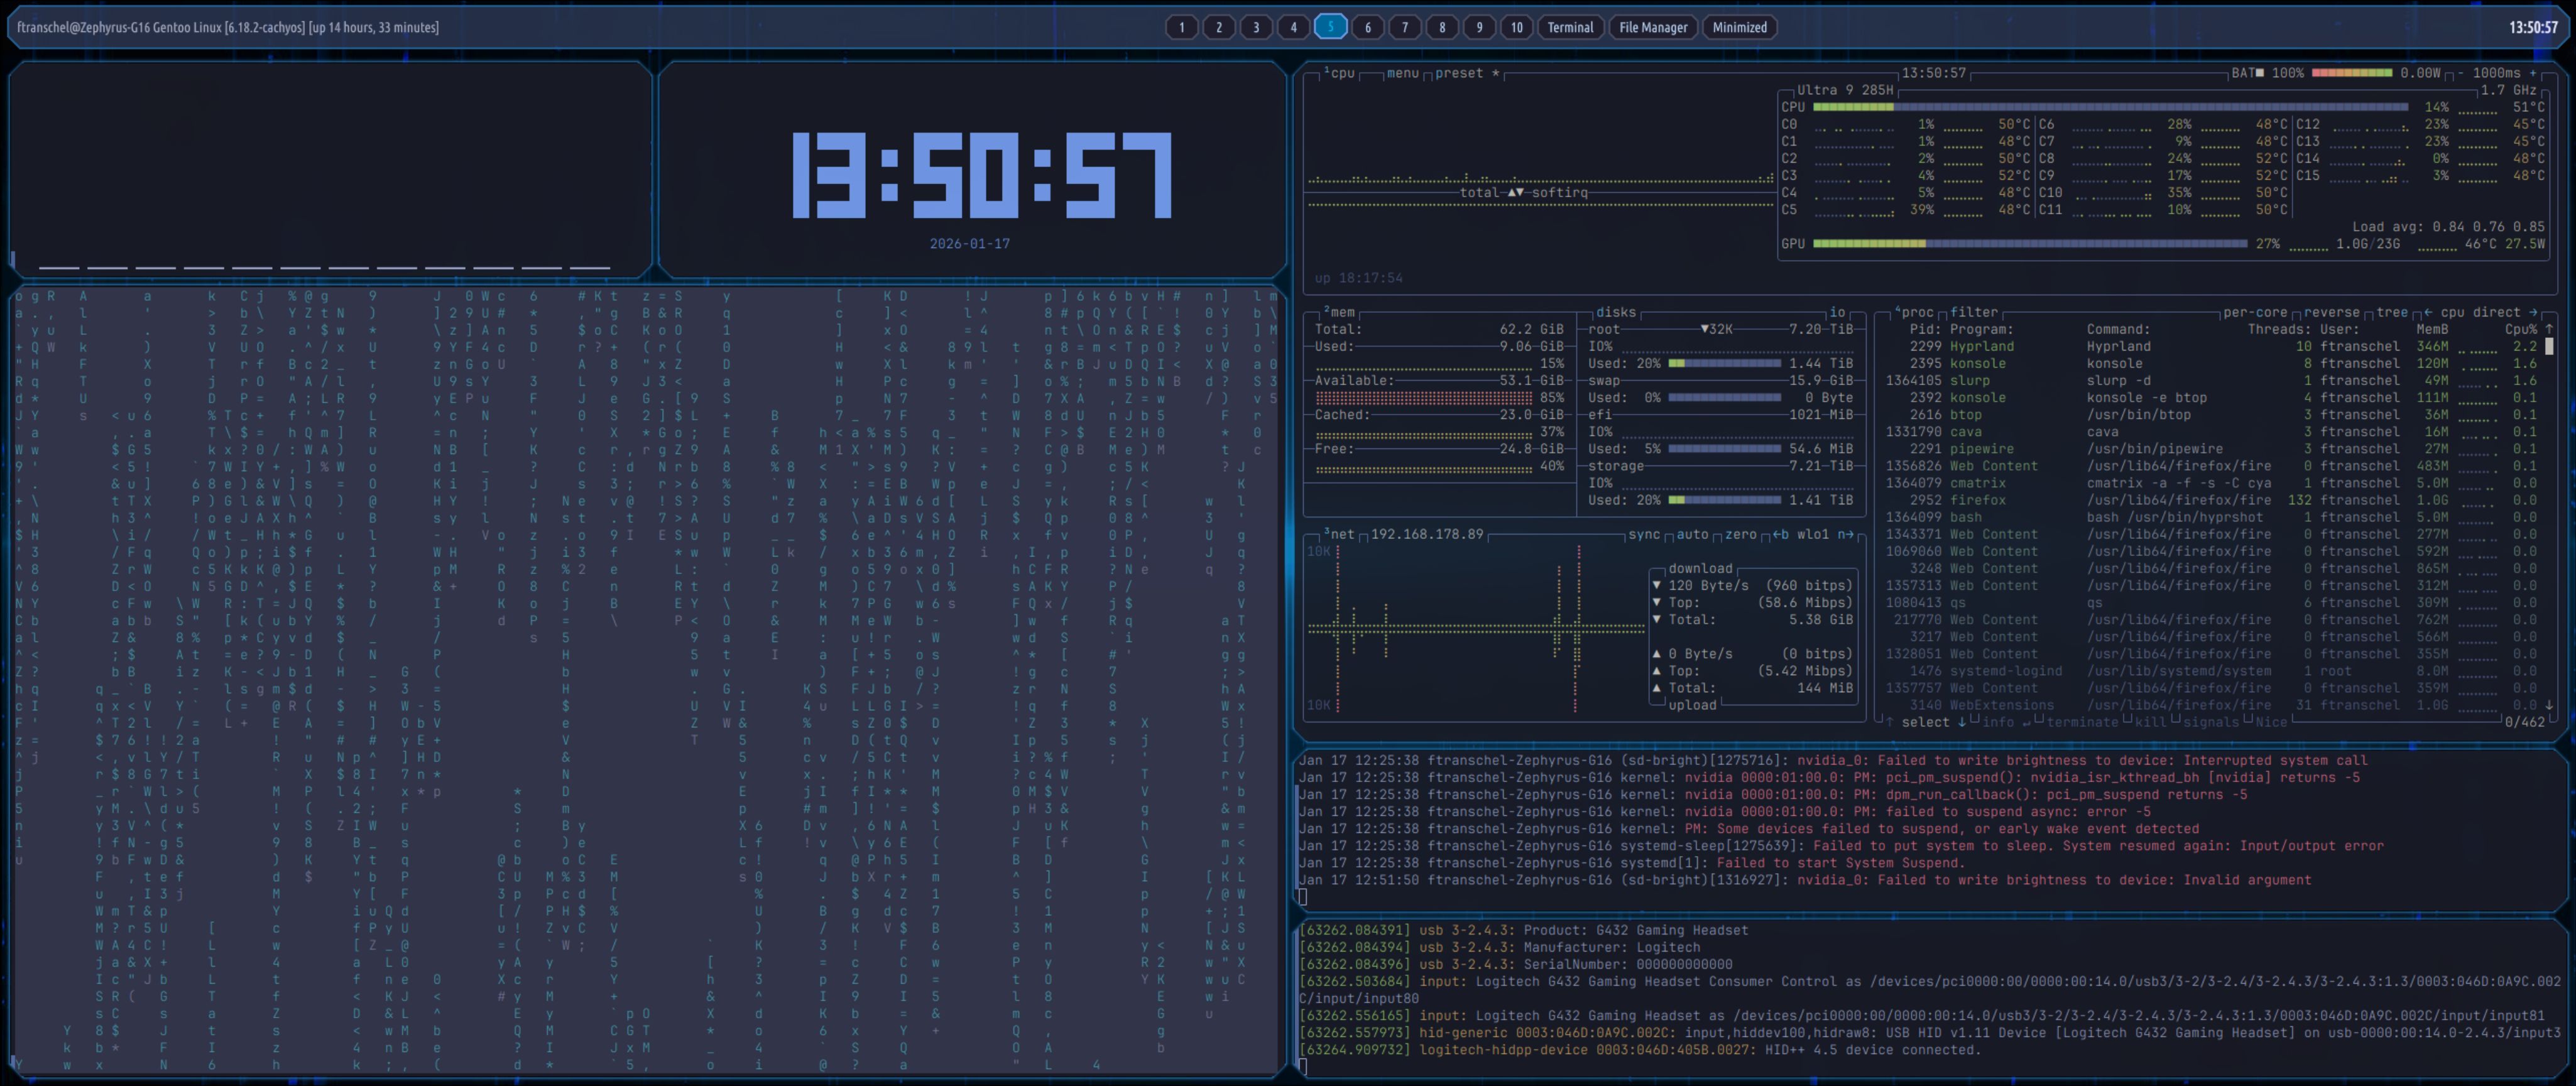Select the next network interface arrow n→
This screenshot has height=1086, width=2576.
pos(1846,534)
